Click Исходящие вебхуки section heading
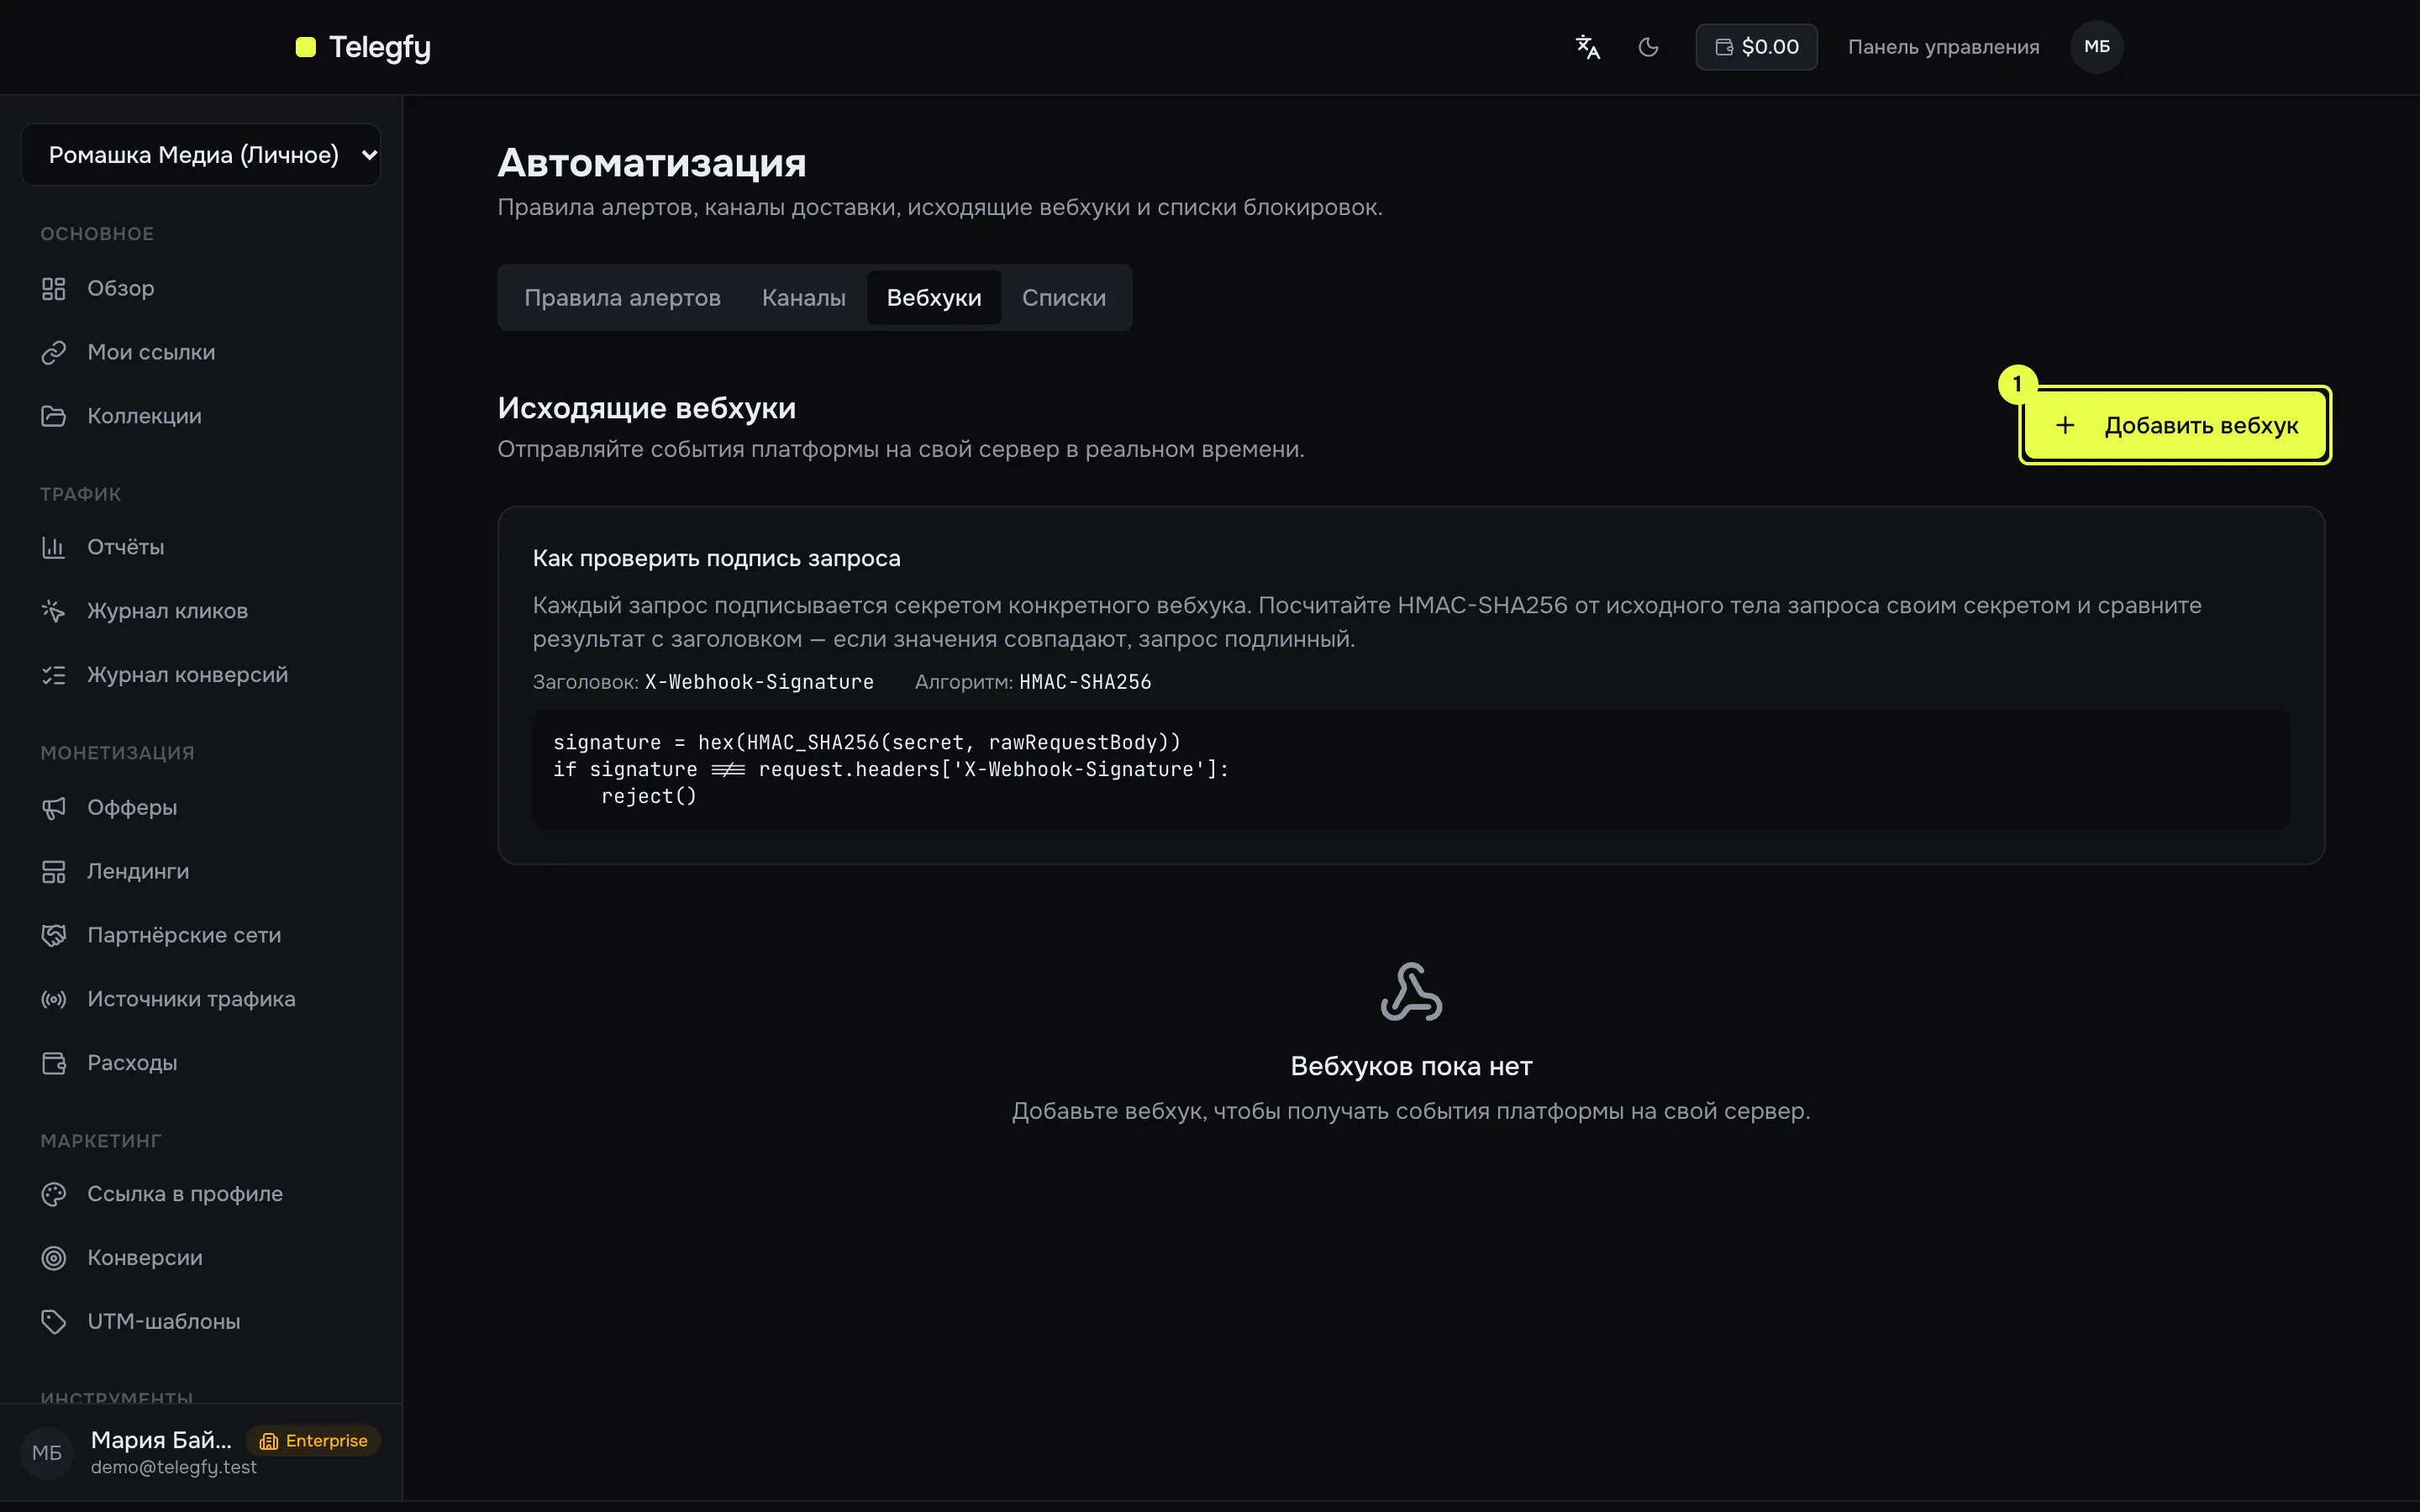 point(646,408)
